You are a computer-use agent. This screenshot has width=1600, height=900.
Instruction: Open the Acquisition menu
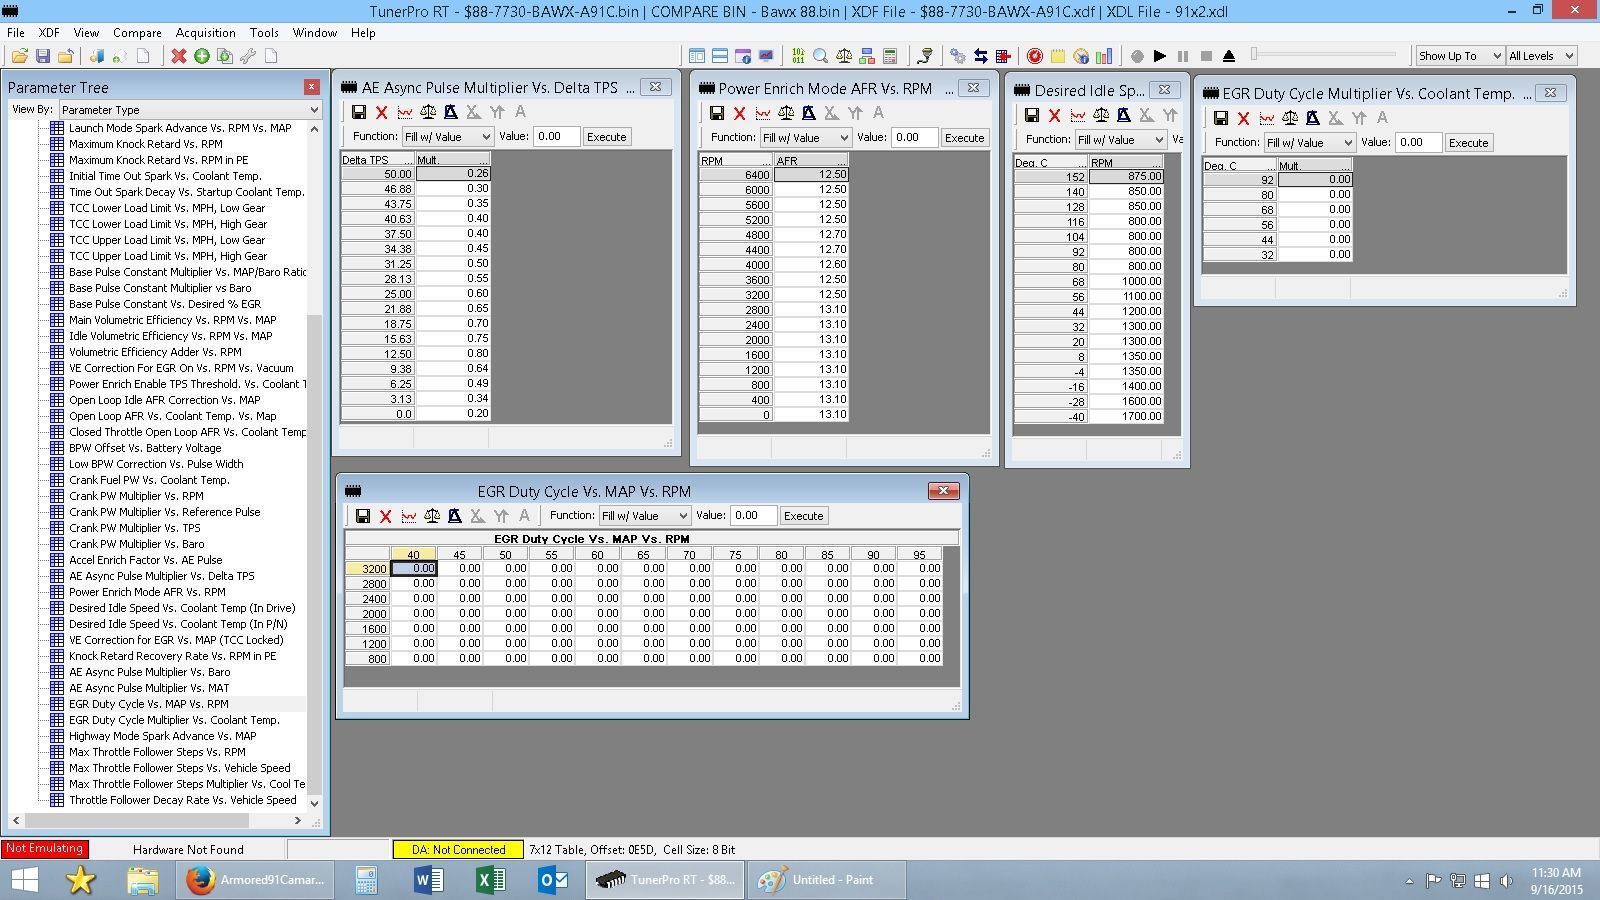pyautogui.click(x=205, y=33)
